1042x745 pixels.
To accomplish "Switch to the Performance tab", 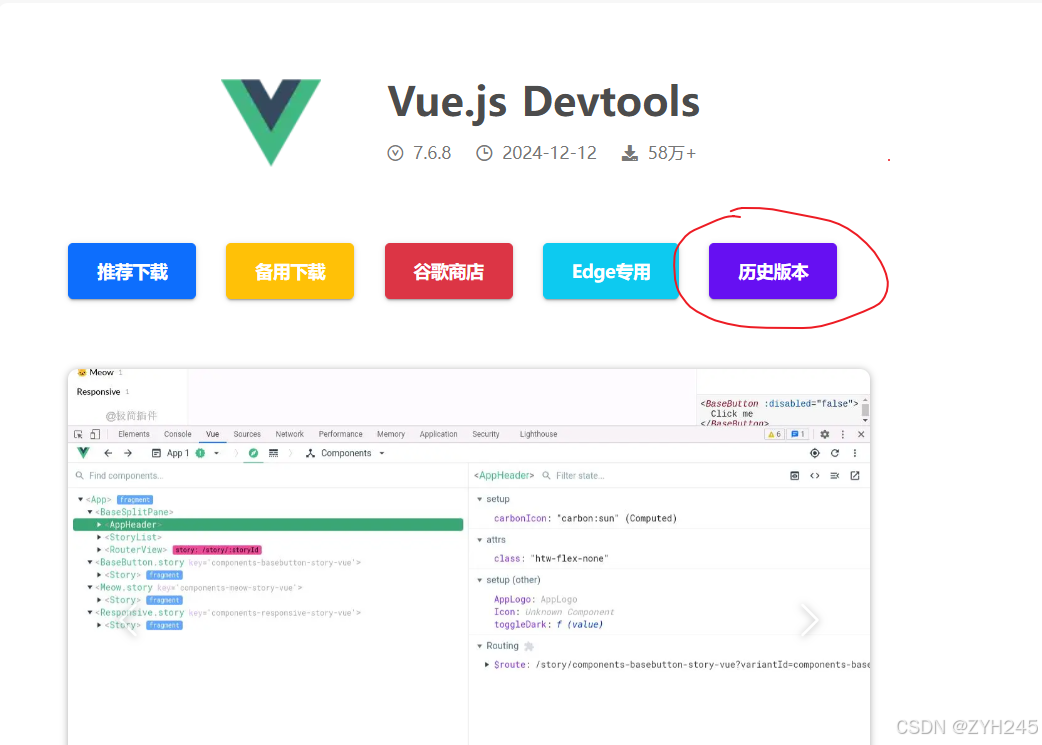I will coord(340,434).
